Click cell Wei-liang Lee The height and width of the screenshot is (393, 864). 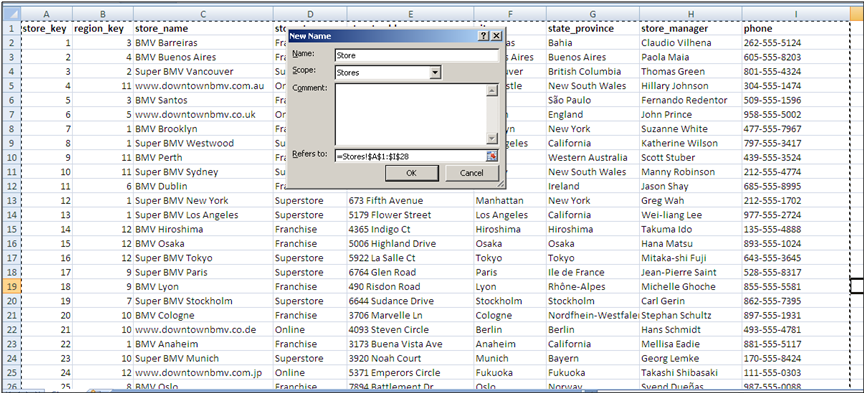point(690,215)
